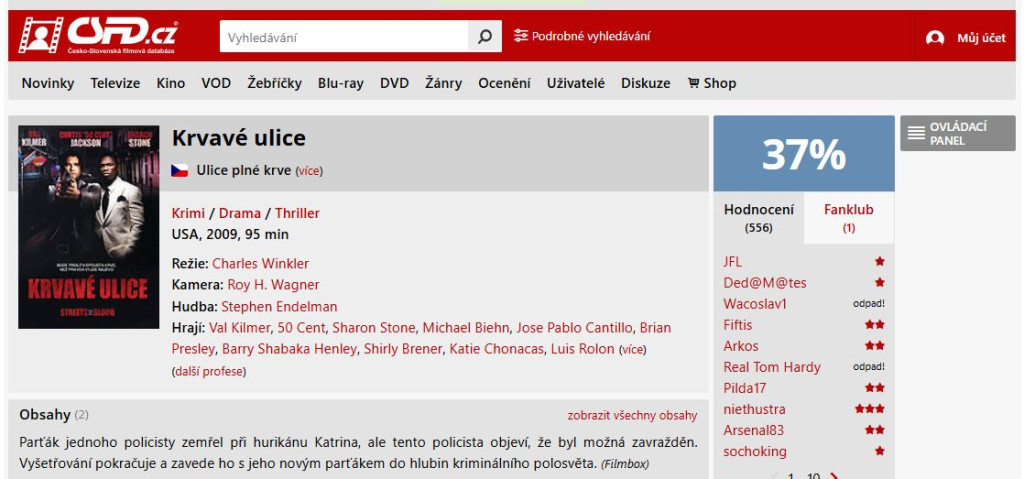Click the shopping cart icon beside Shop

[x=694, y=83]
